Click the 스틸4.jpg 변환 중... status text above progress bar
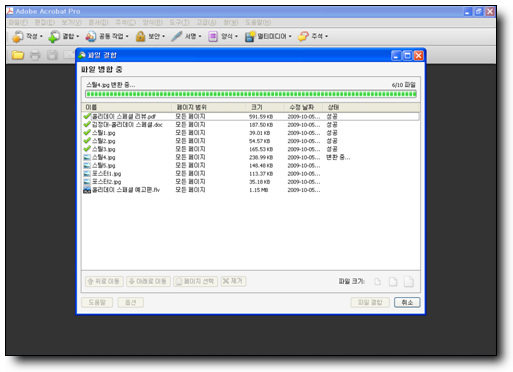This screenshot has width=513, height=372. click(111, 85)
